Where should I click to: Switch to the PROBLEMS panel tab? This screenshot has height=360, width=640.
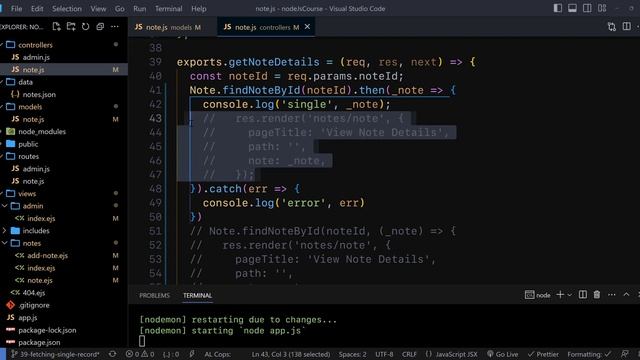154,296
